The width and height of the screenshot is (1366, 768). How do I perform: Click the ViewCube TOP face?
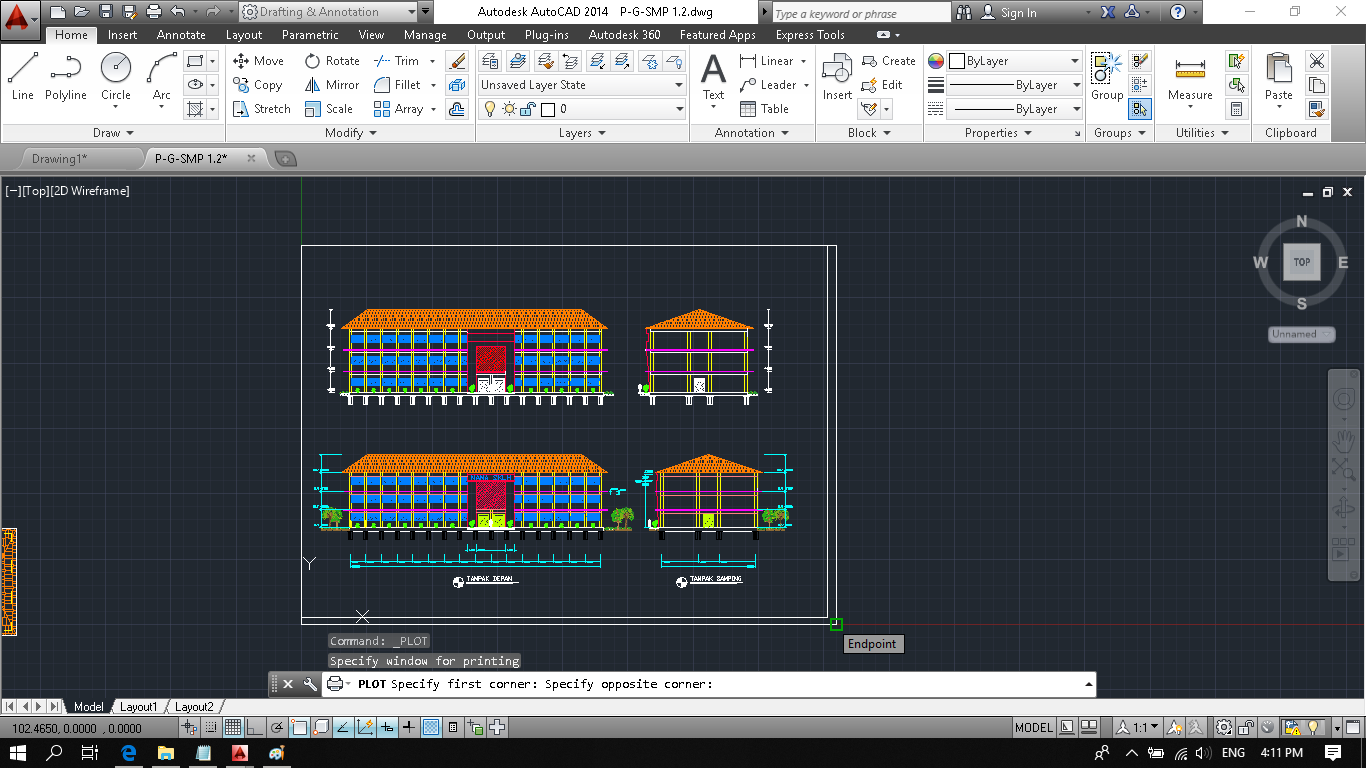[x=1301, y=262]
